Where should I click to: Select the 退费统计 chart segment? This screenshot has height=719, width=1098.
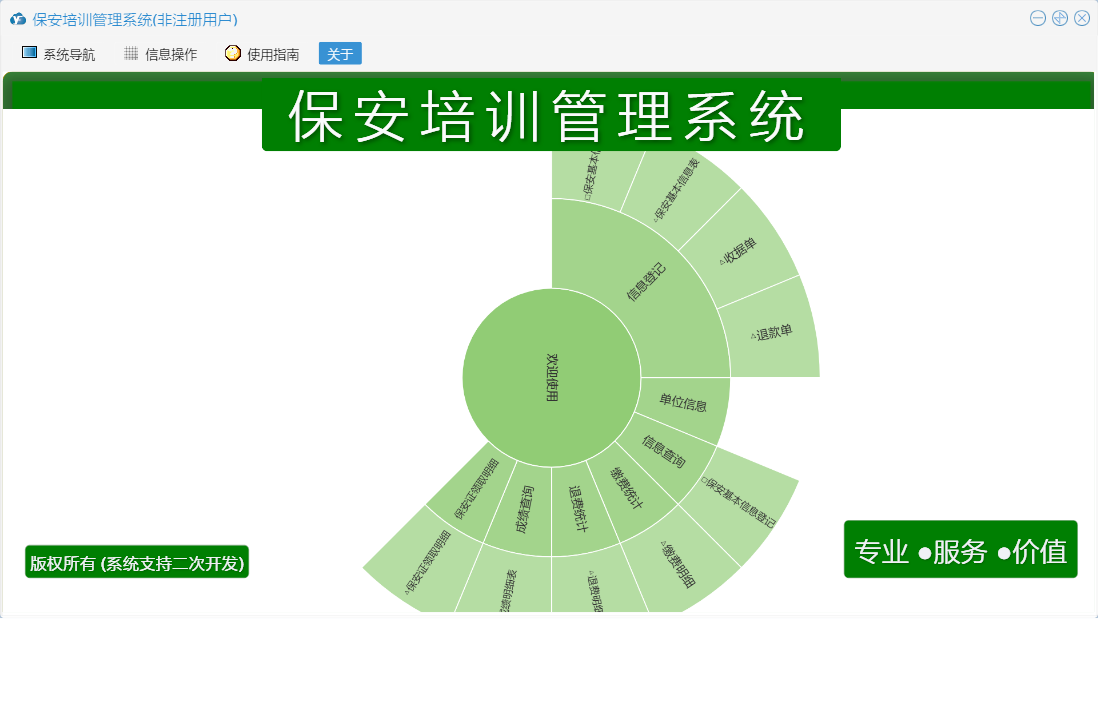tap(579, 510)
